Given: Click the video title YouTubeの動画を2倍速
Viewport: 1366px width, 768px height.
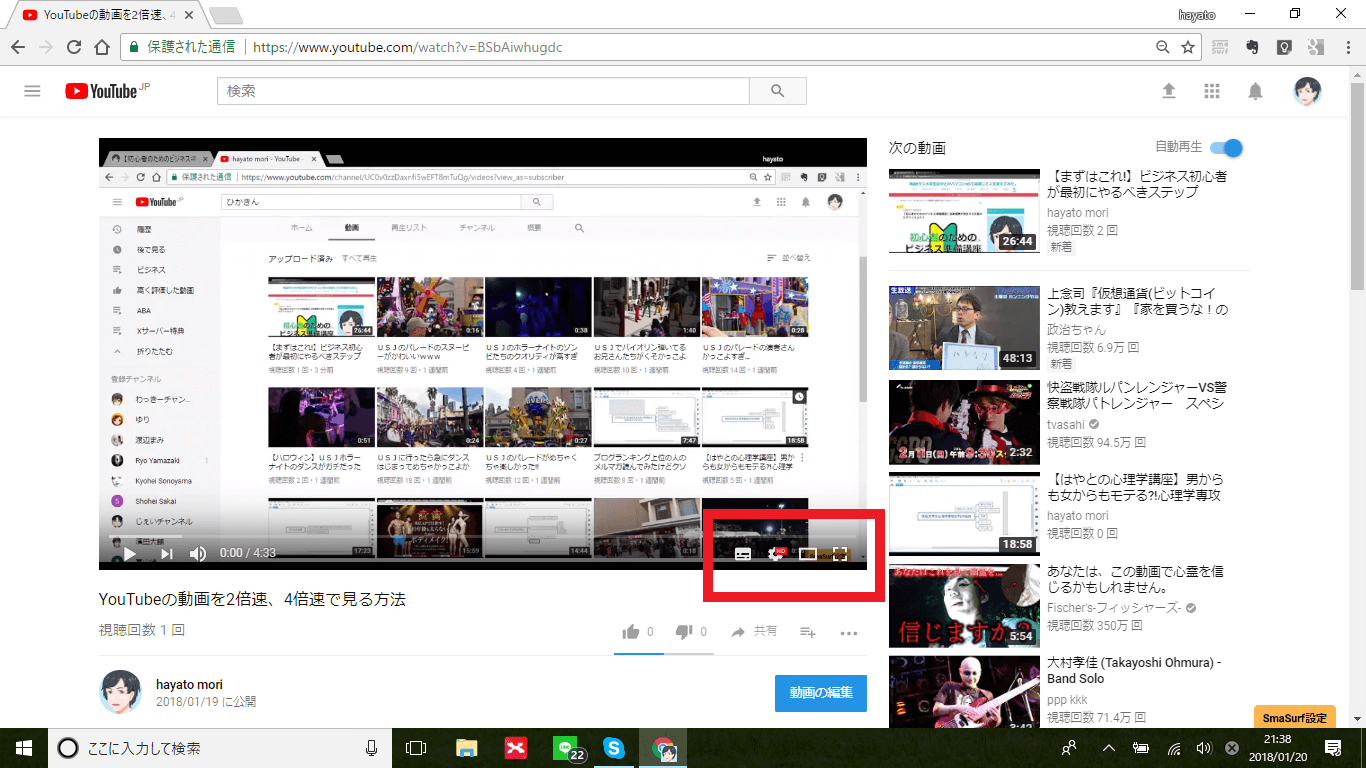Looking at the screenshot, I should tap(252, 599).
